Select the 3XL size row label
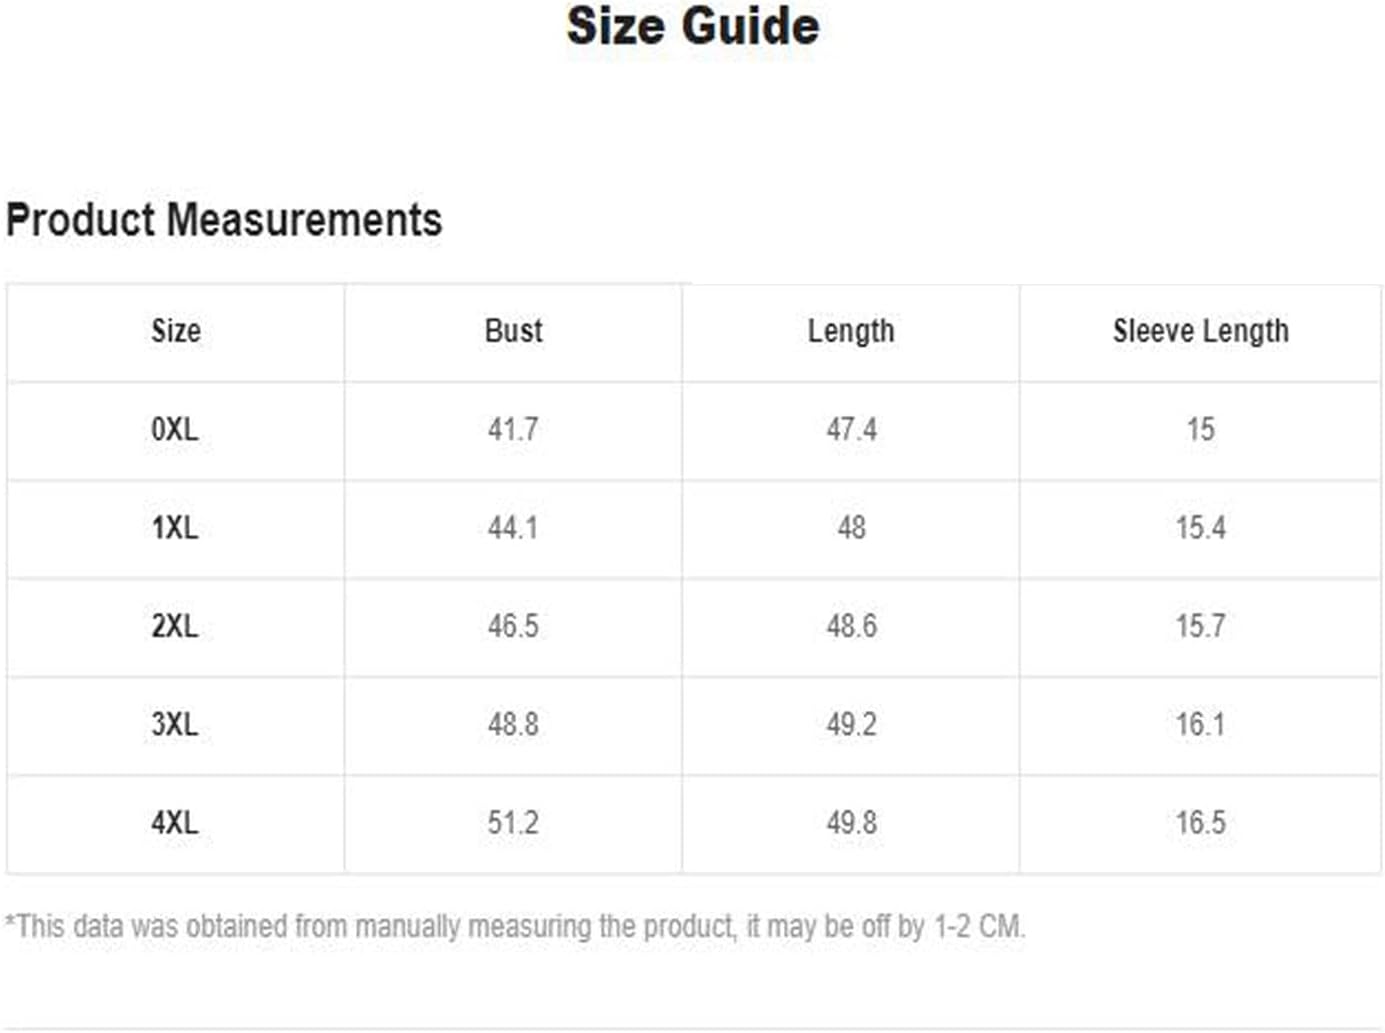 pyautogui.click(x=175, y=724)
